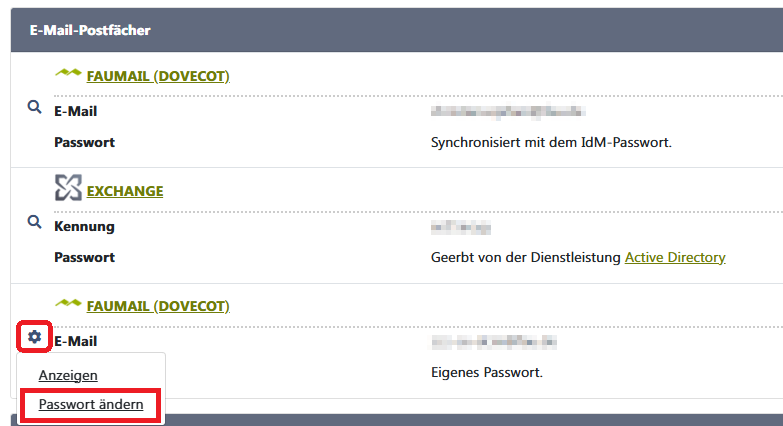Screen dimensions: 783x426
Task: Click the magnifier beside the first FAUMAIL E-Mail
Action: [35, 107]
